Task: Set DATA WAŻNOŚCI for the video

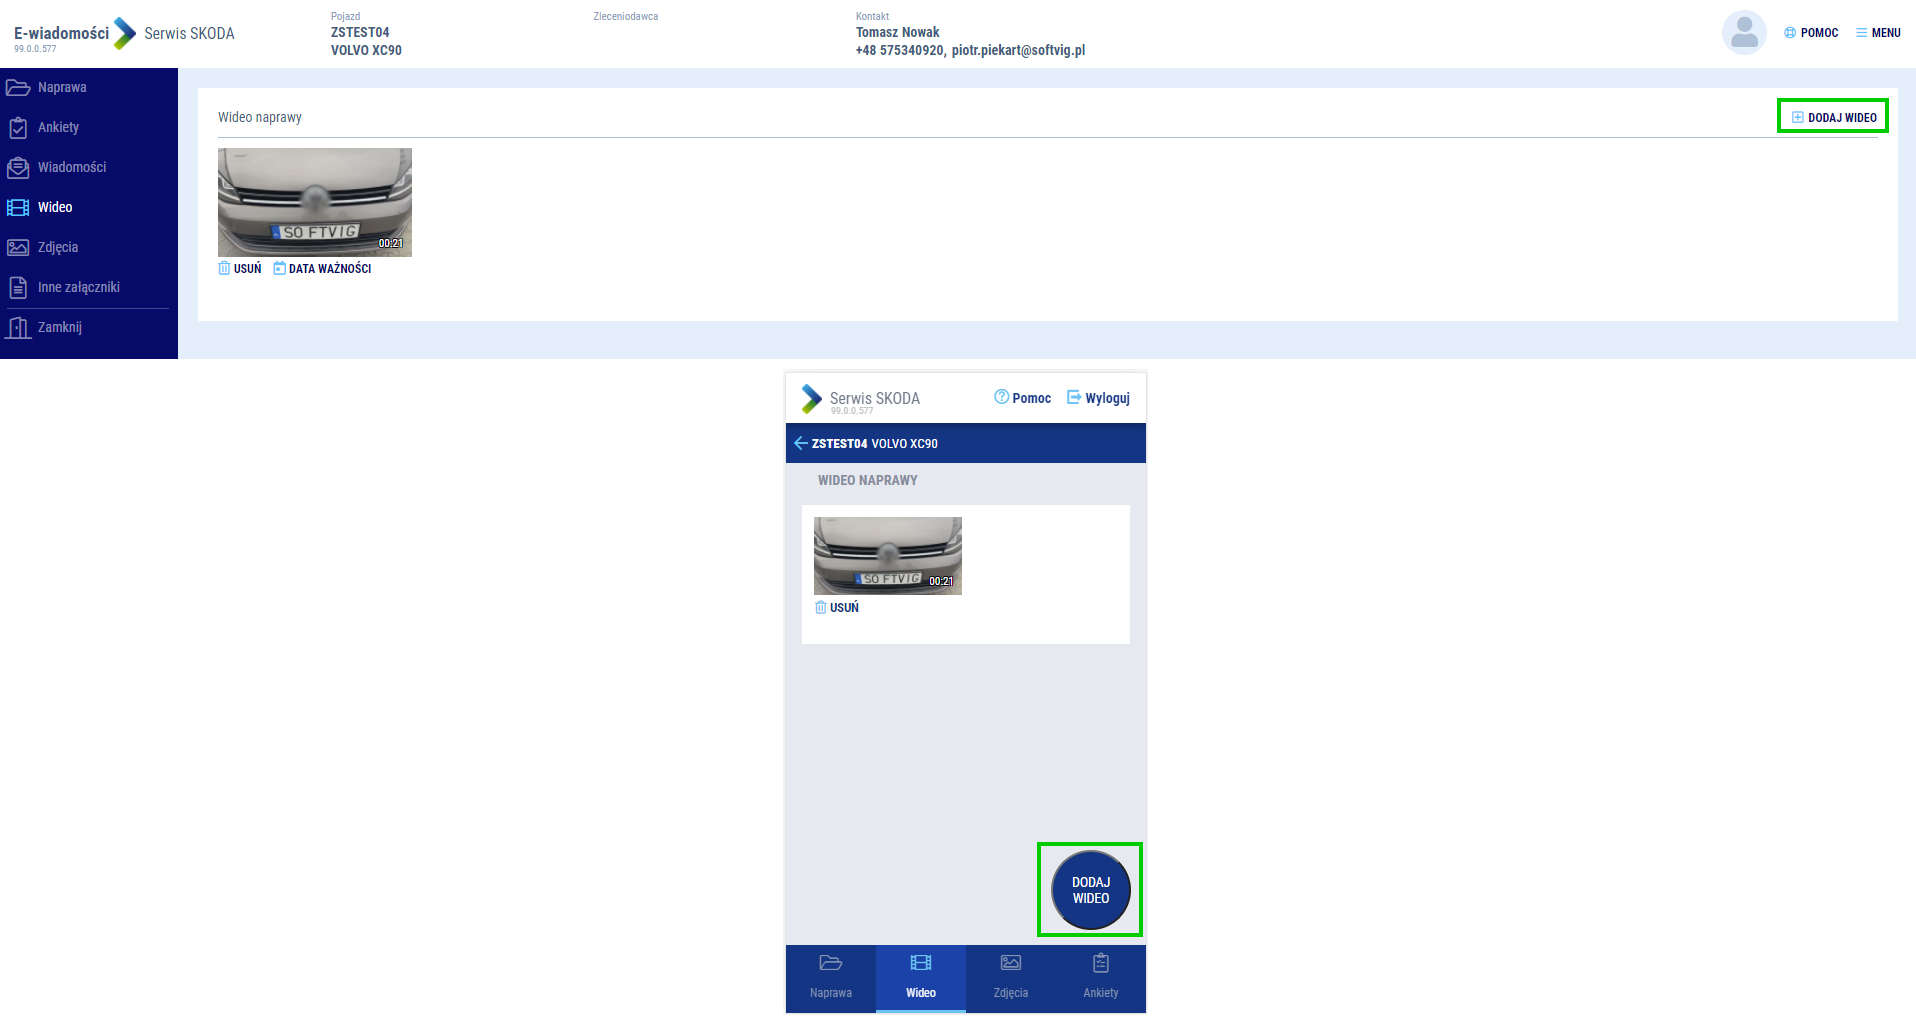Action: 322,269
